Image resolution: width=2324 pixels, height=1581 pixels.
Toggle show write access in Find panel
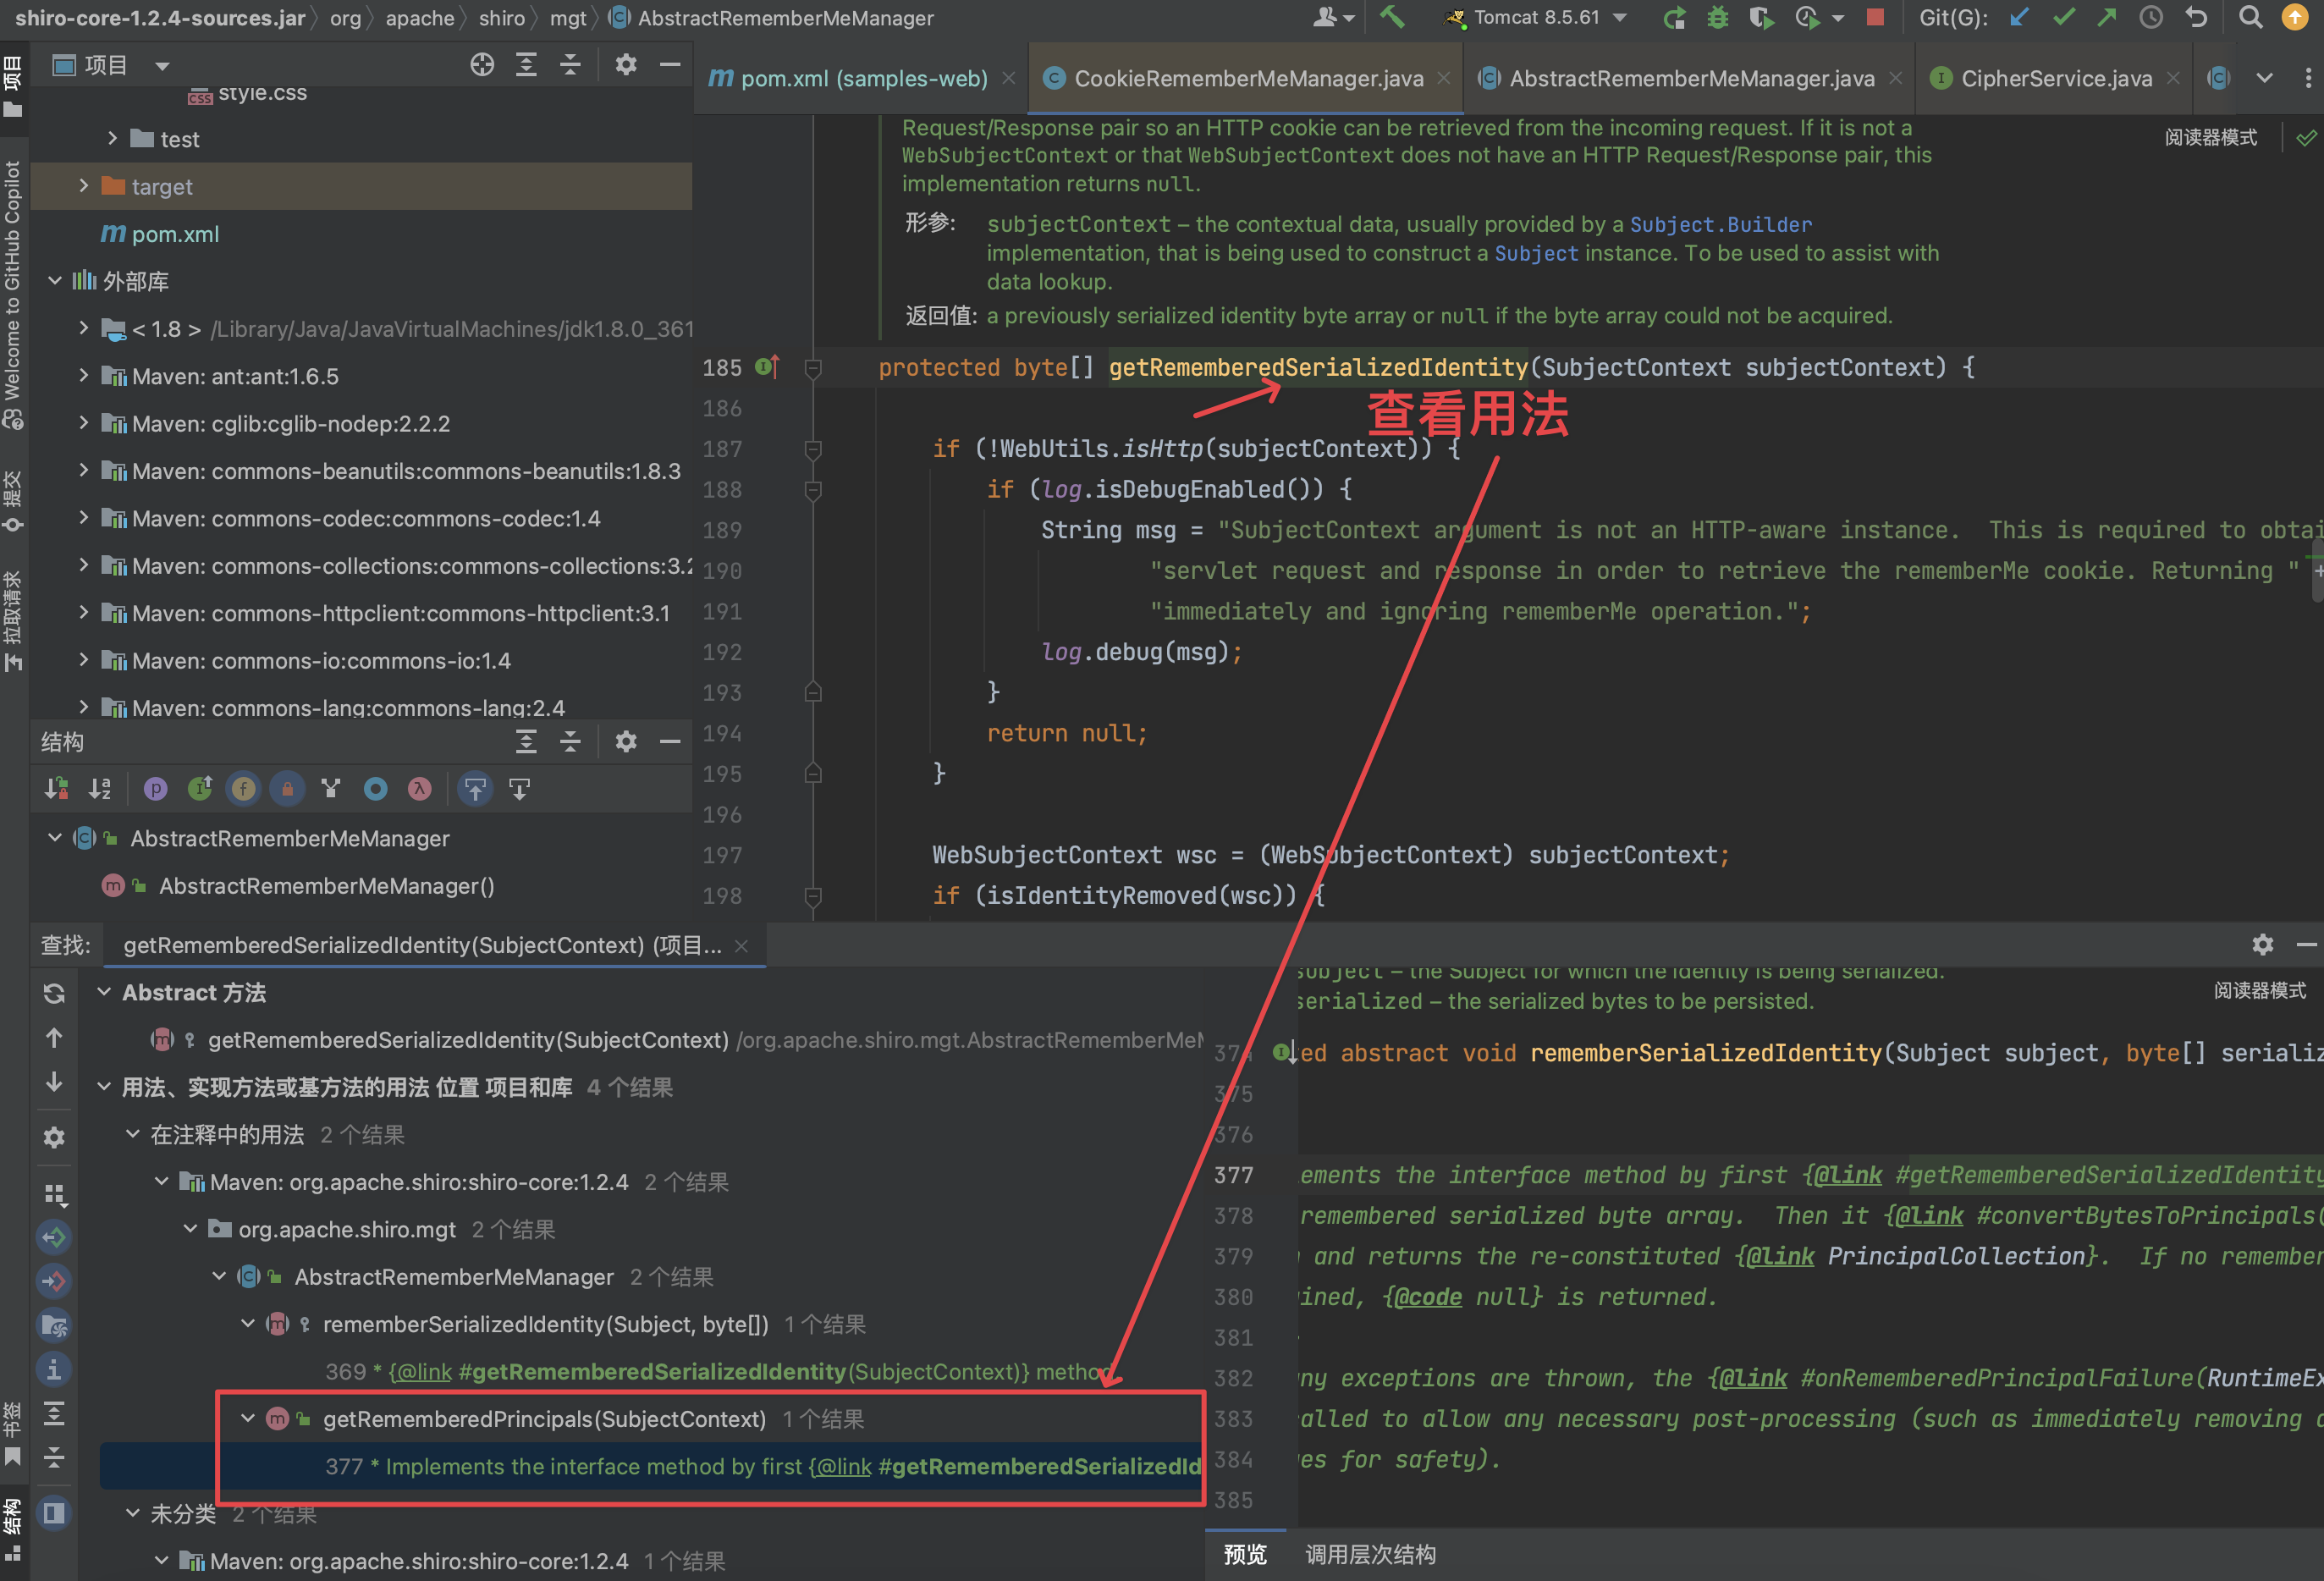[54, 1281]
